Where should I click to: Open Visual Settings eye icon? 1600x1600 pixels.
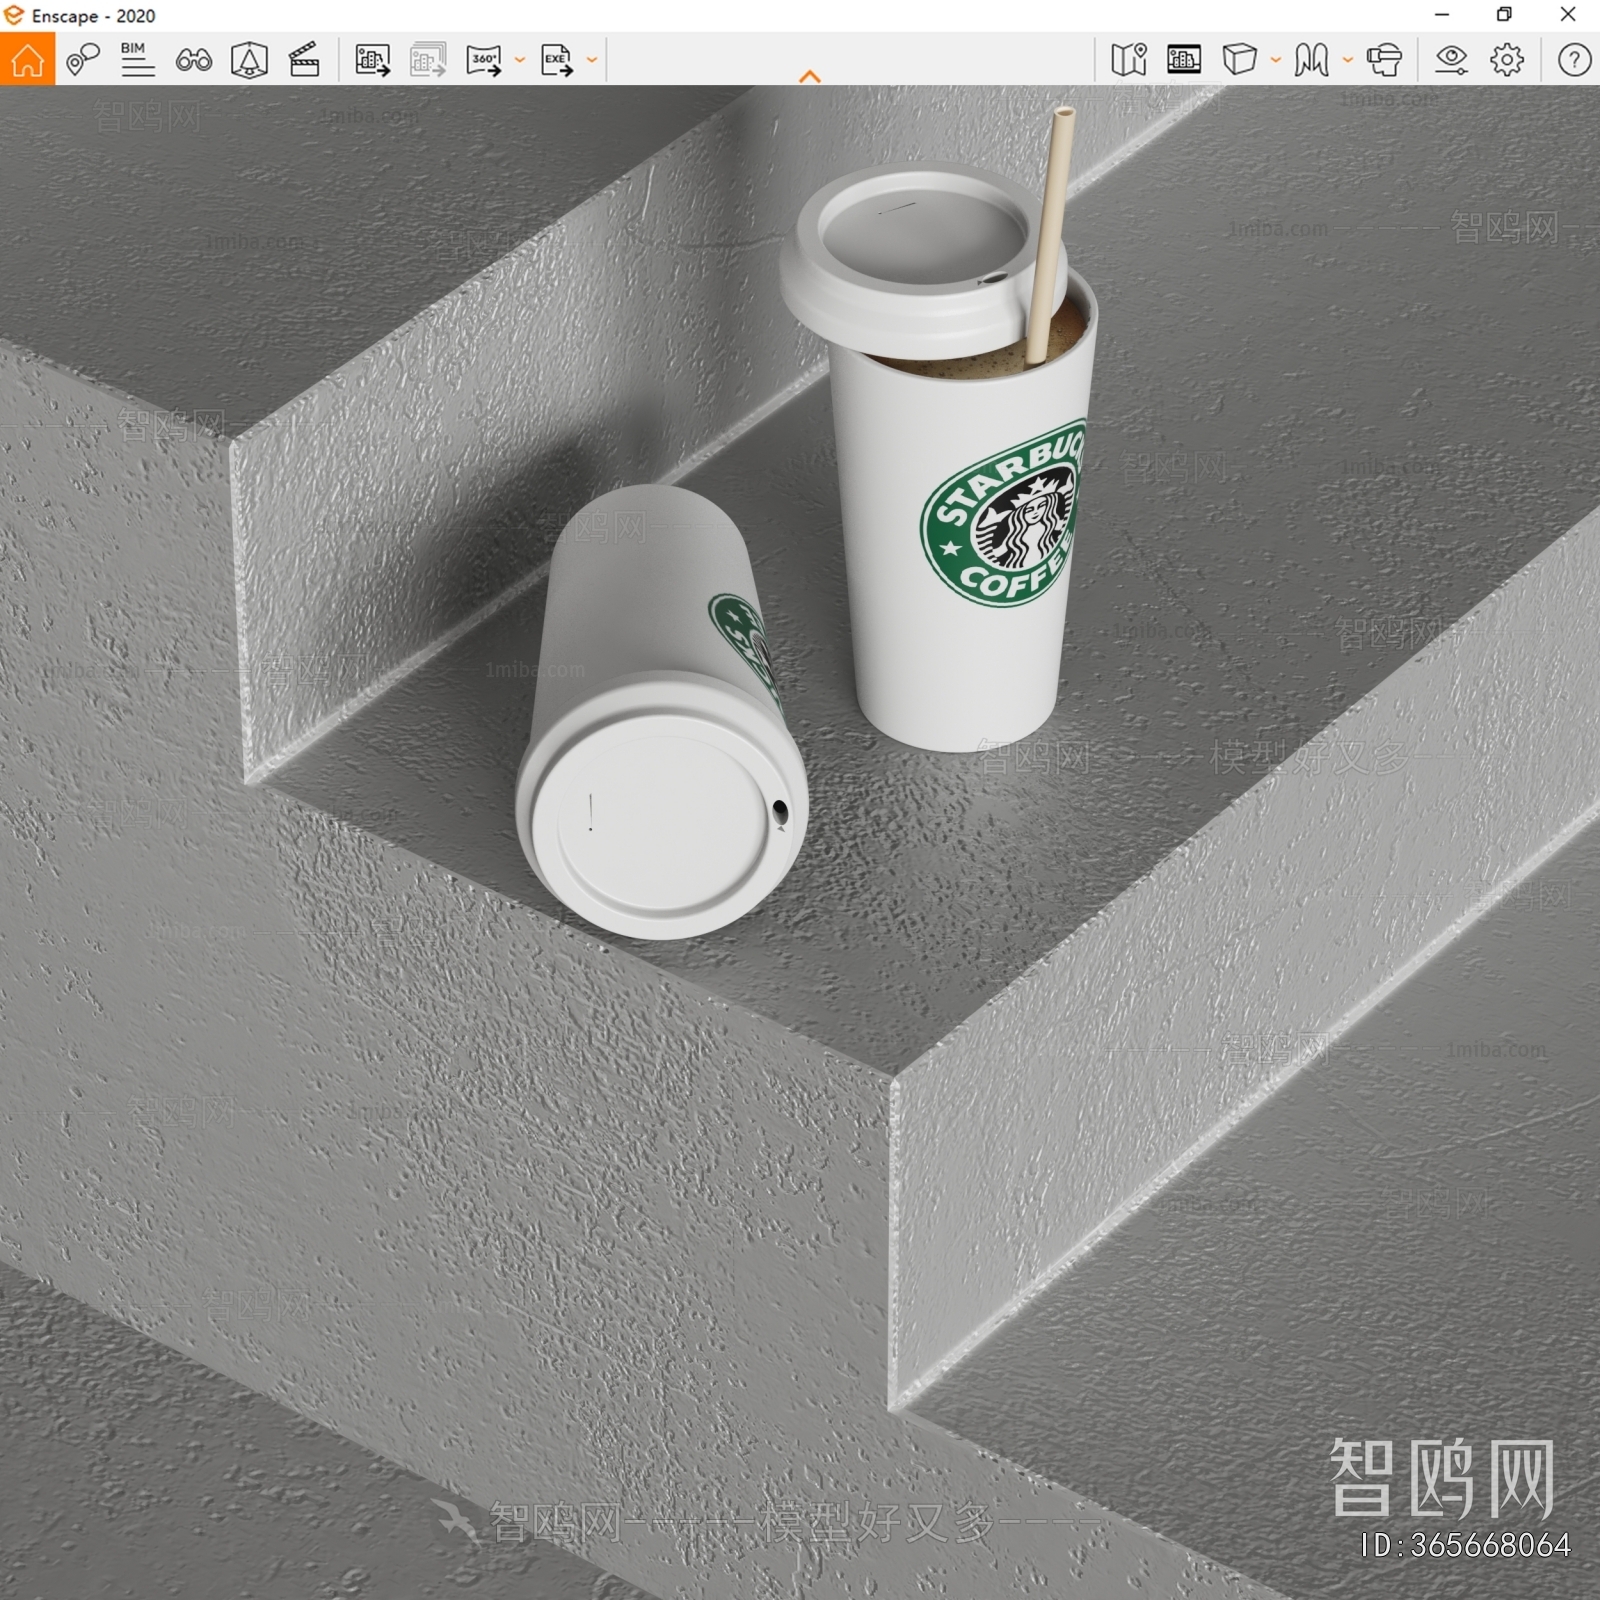pyautogui.click(x=1451, y=59)
